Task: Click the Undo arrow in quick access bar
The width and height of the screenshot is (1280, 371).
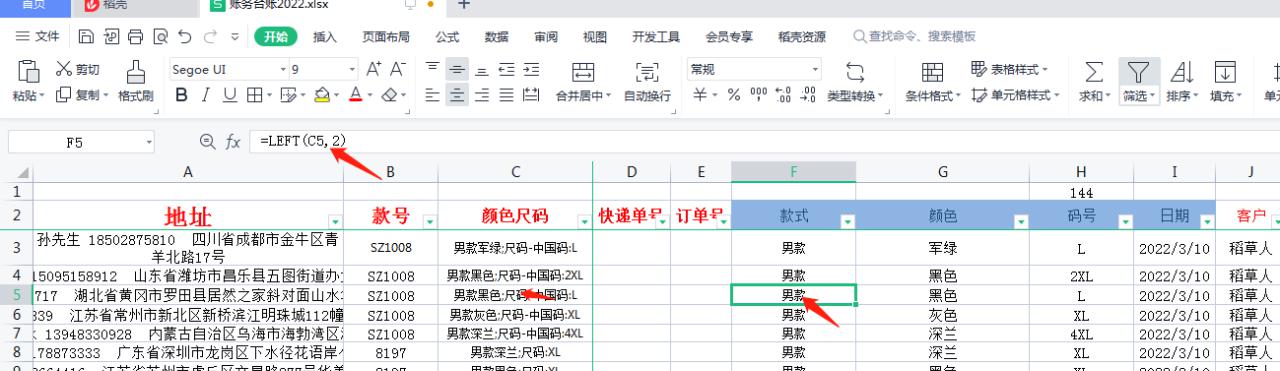Action: (x=184, y=37)
